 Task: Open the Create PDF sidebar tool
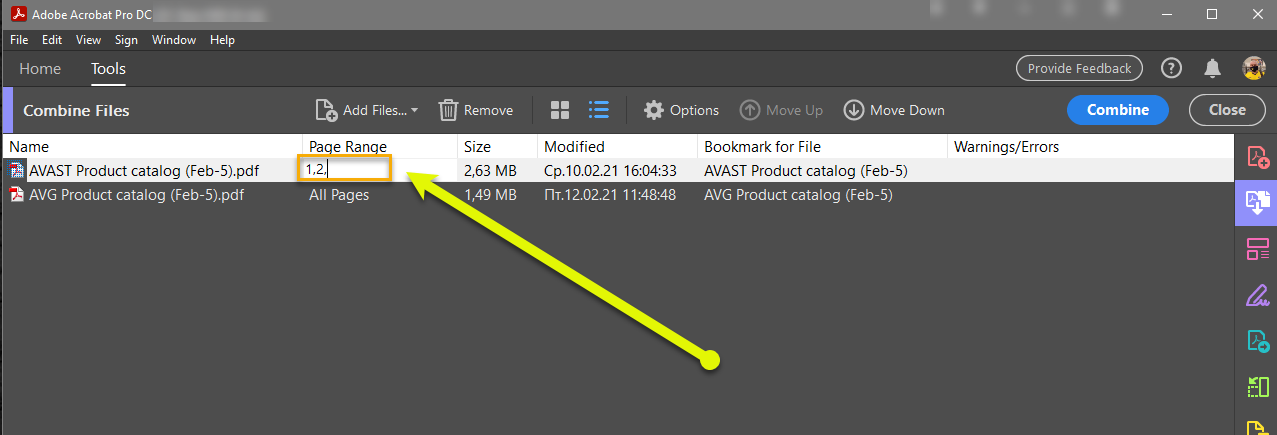[1257, 157]
